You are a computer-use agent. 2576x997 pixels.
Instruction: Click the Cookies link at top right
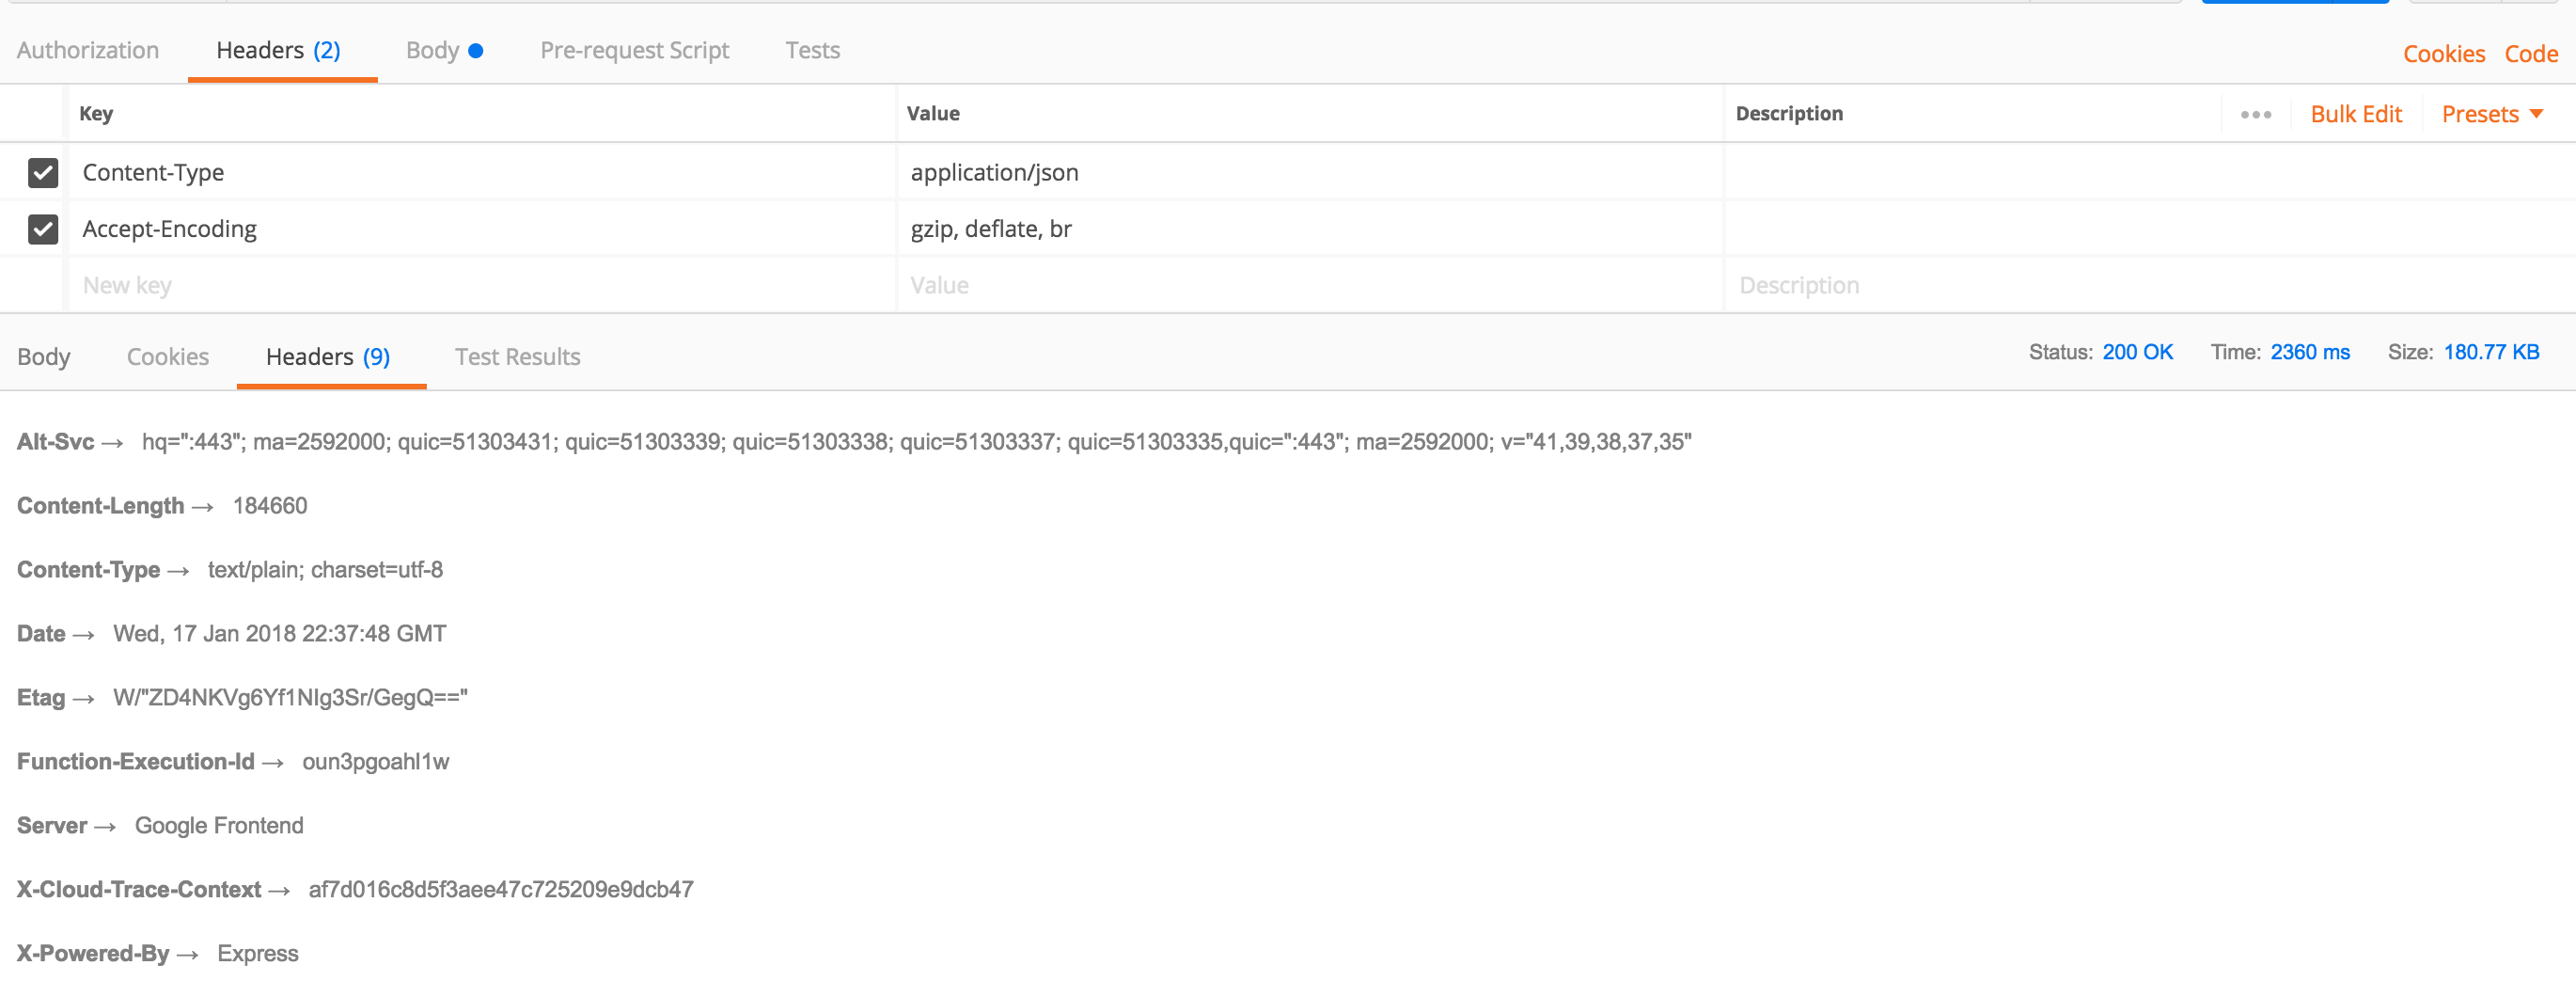(2443, 54)
